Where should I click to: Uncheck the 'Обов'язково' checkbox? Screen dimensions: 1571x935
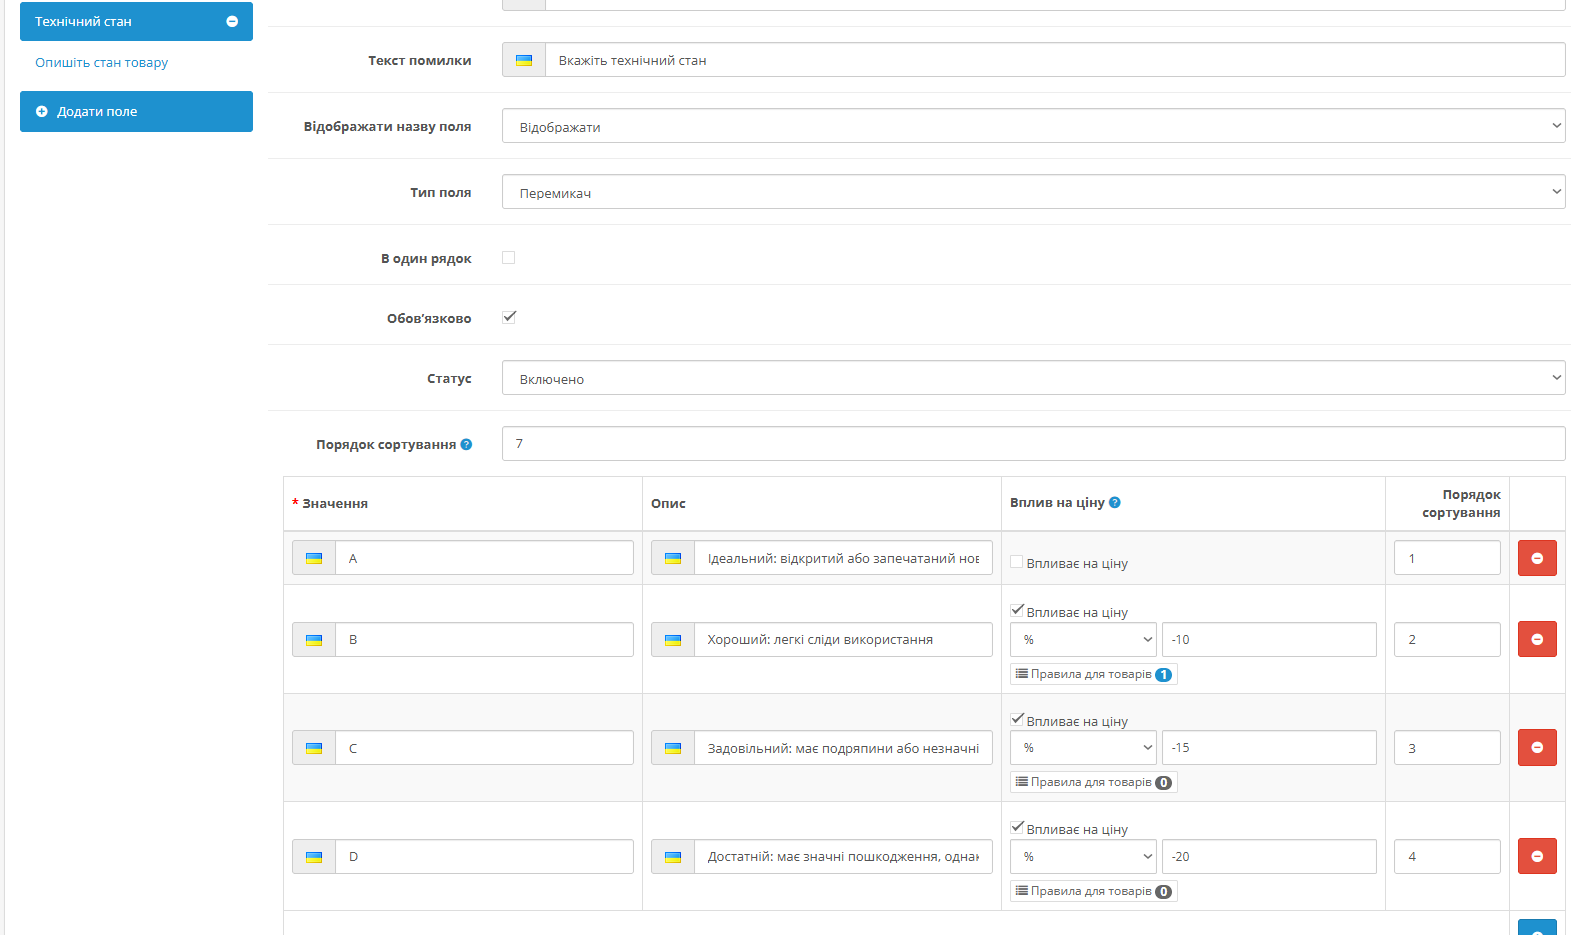pyautogui.click(x=509, y=317)
